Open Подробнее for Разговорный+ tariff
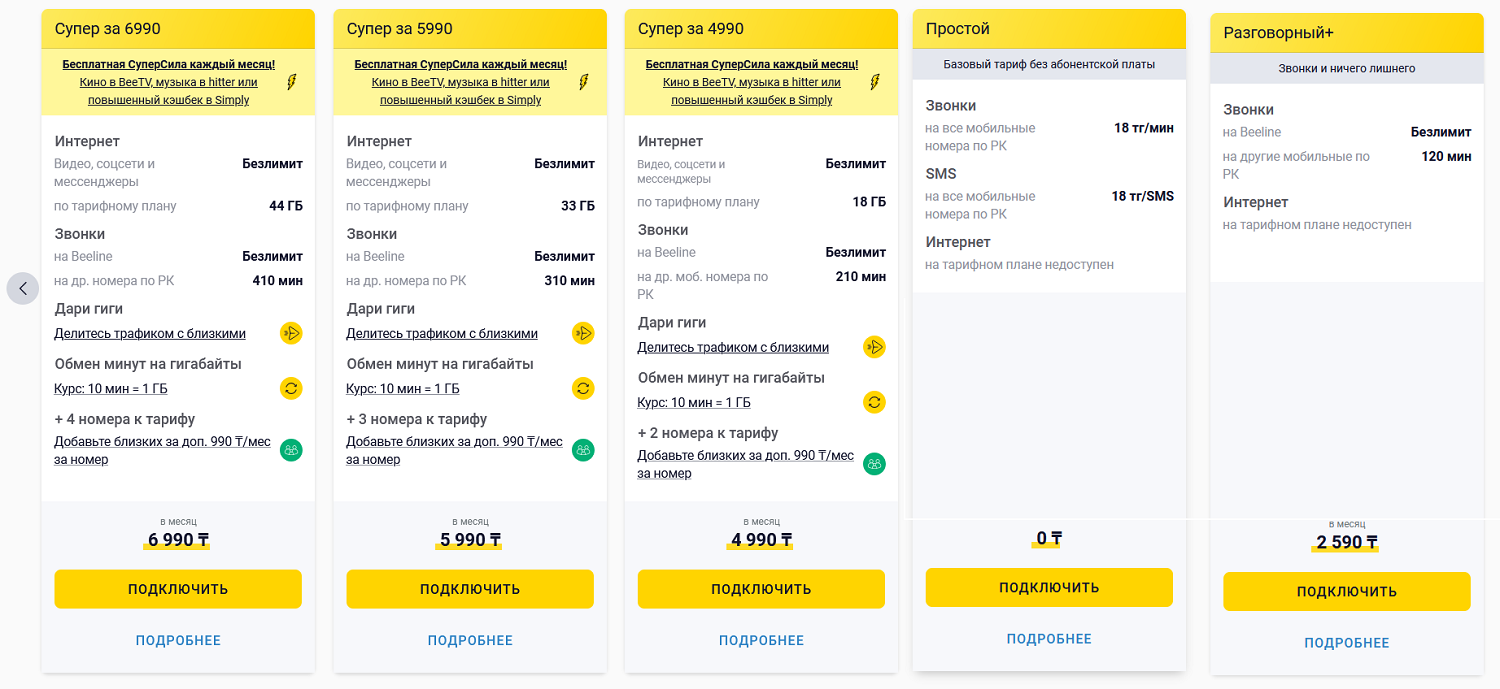Screen dimensions: 1500x689 (x=1347, y=642)
